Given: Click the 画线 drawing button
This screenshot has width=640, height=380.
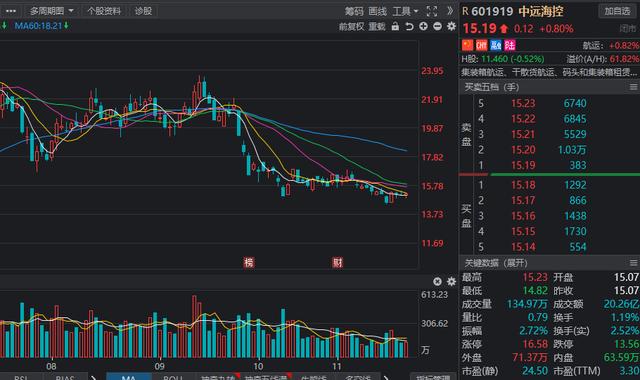Looking at the screenshot, I should click(378, 11).
